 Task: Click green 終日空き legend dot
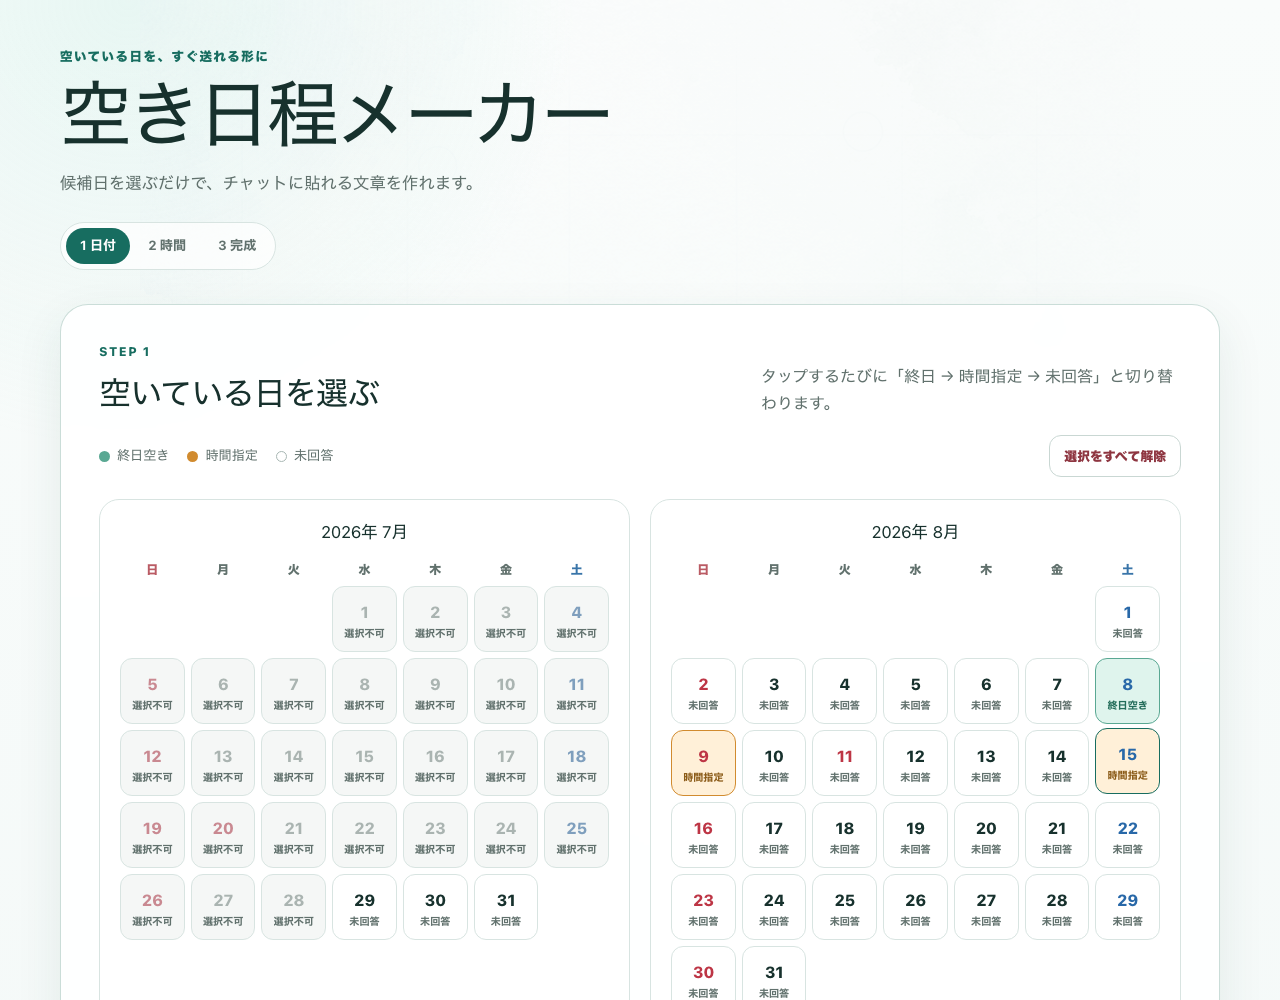(104, 457)
